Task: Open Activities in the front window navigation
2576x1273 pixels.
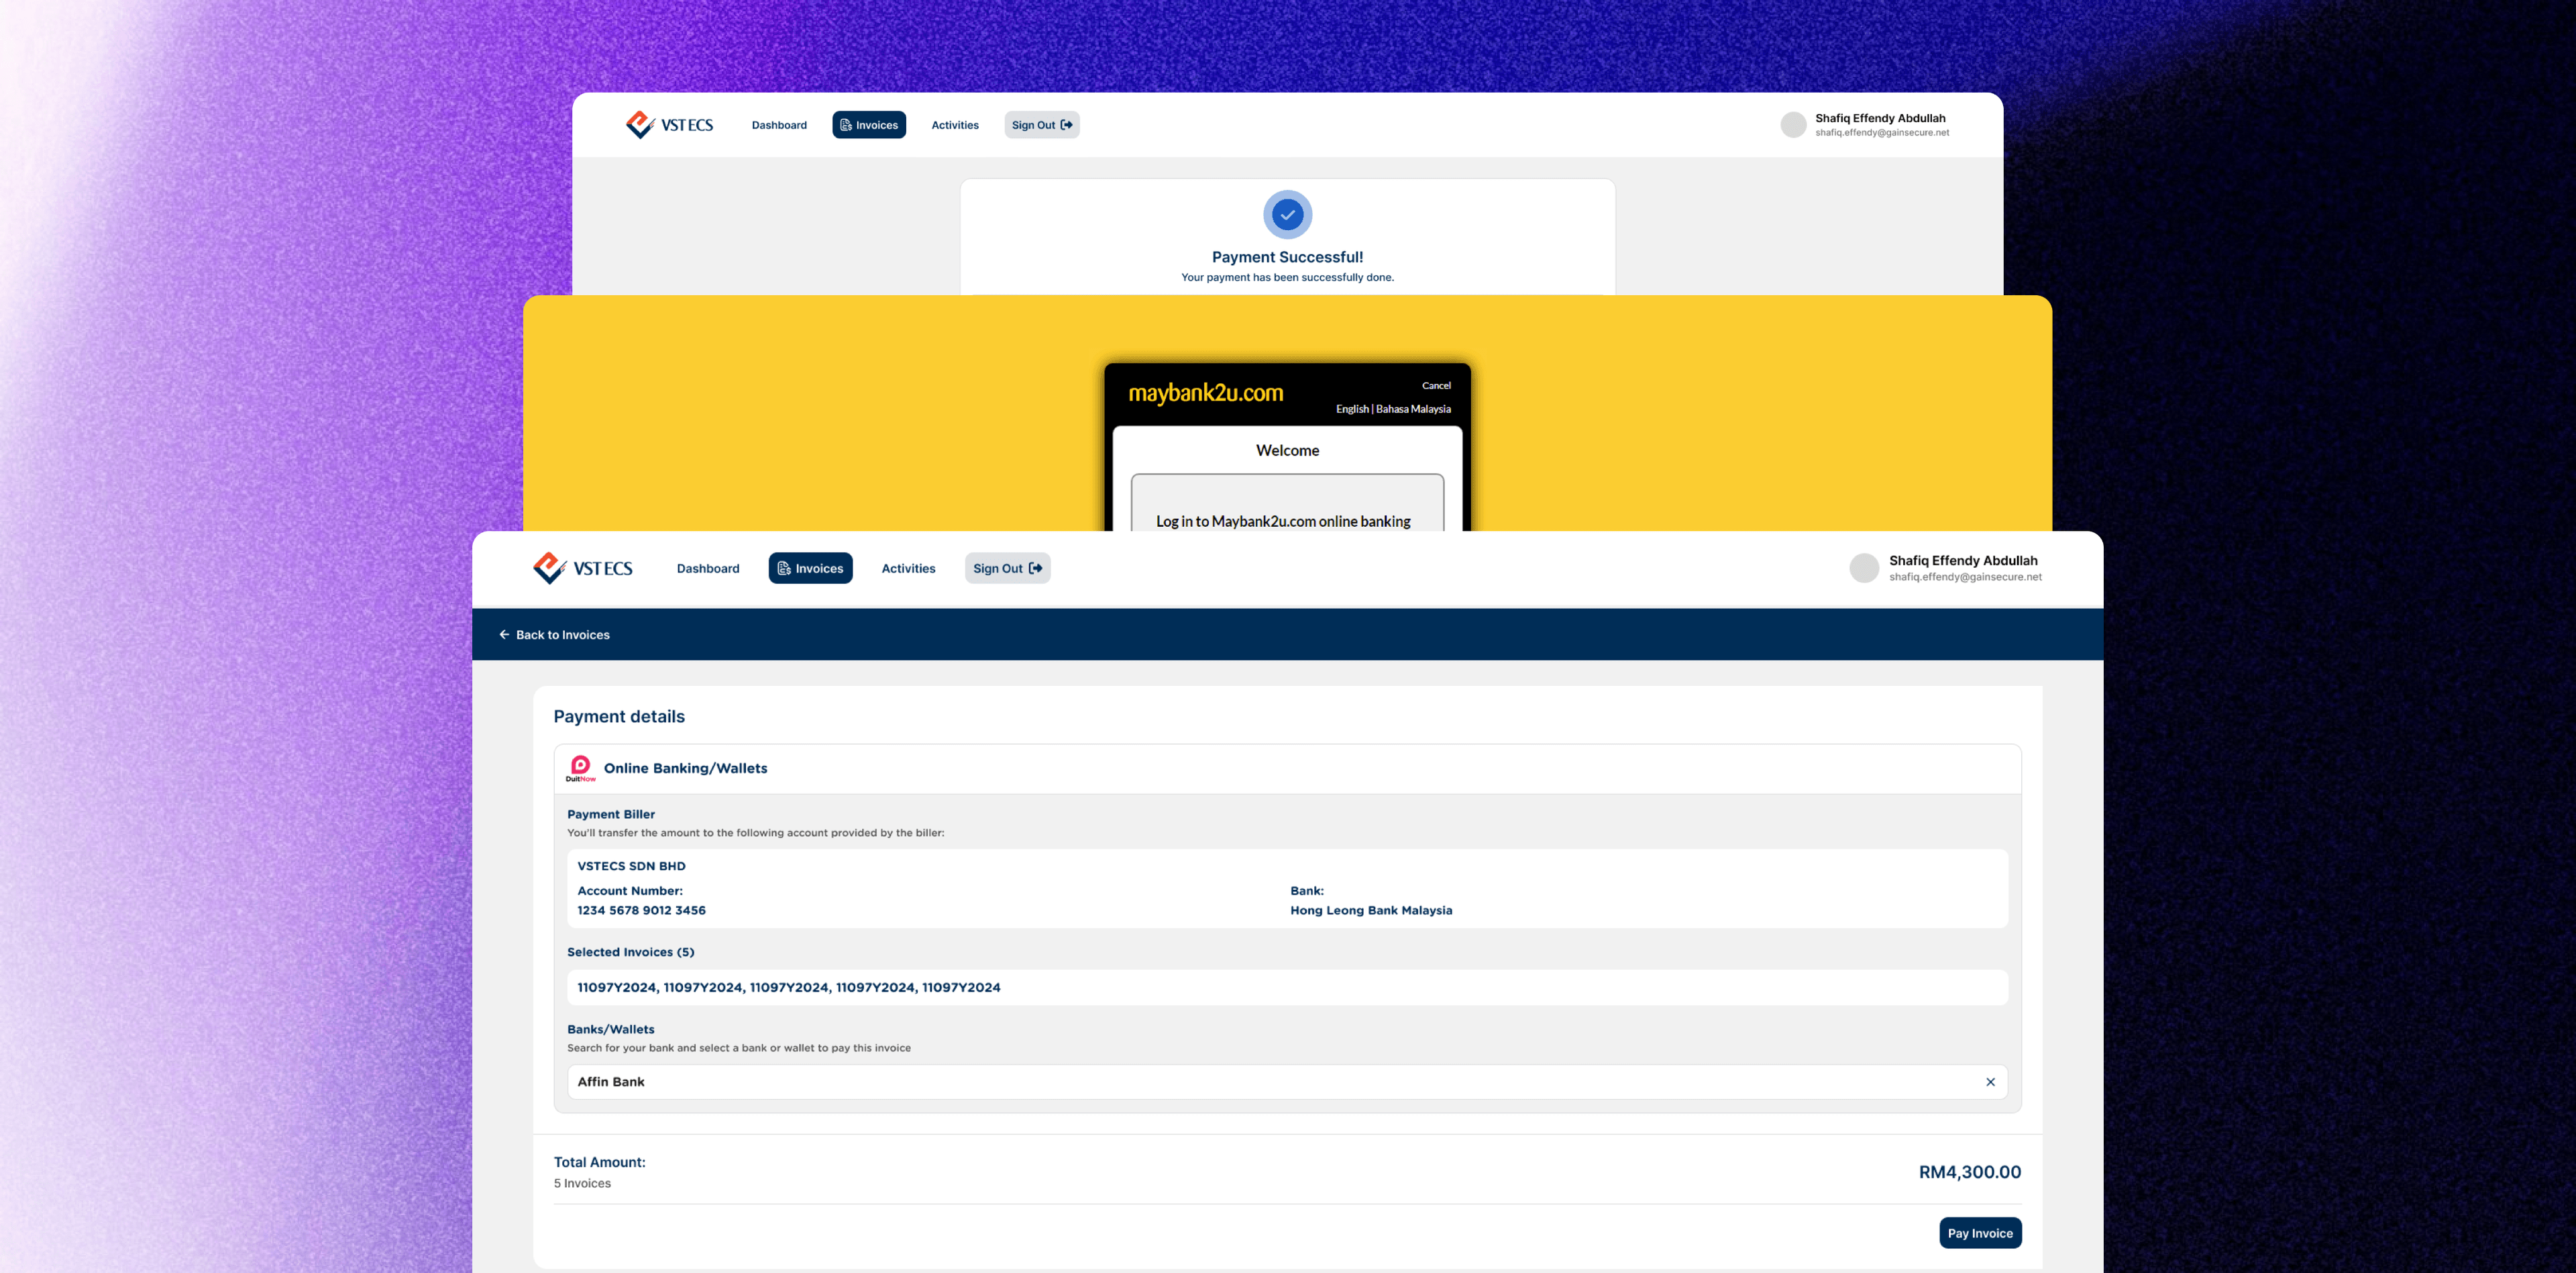Action: coord(908,568)
